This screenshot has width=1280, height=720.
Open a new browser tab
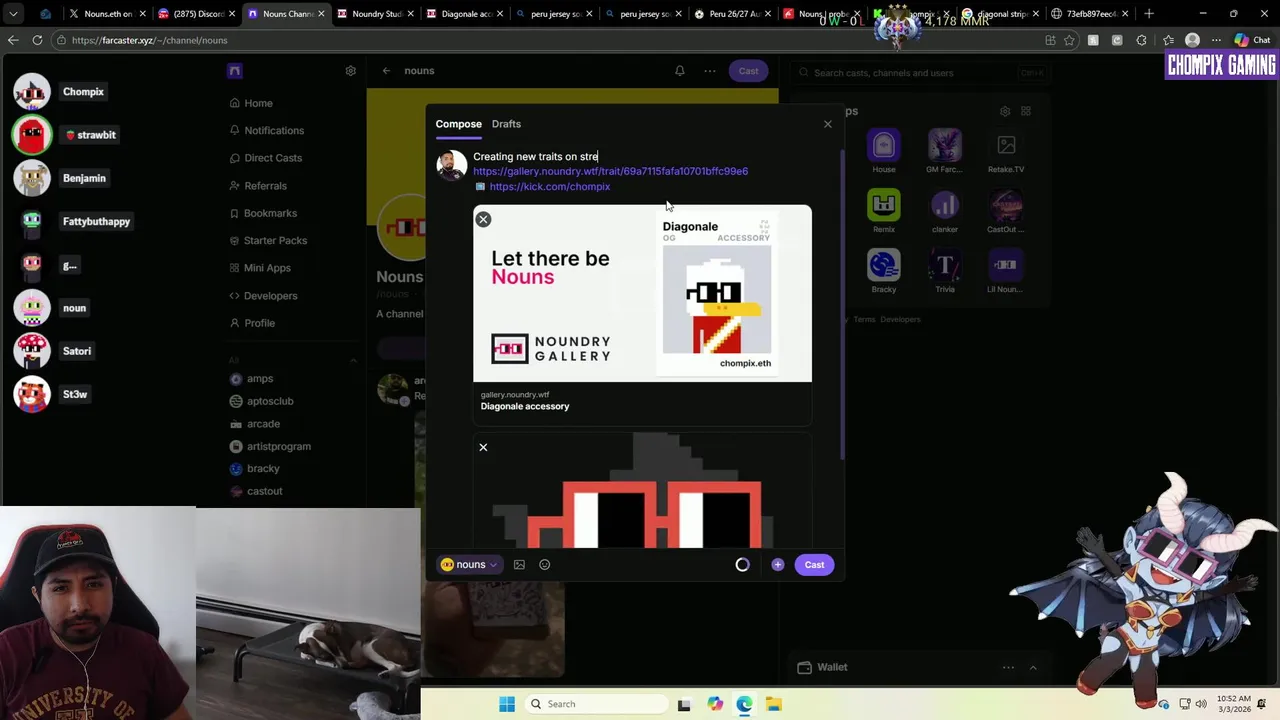pos(1149,14)
